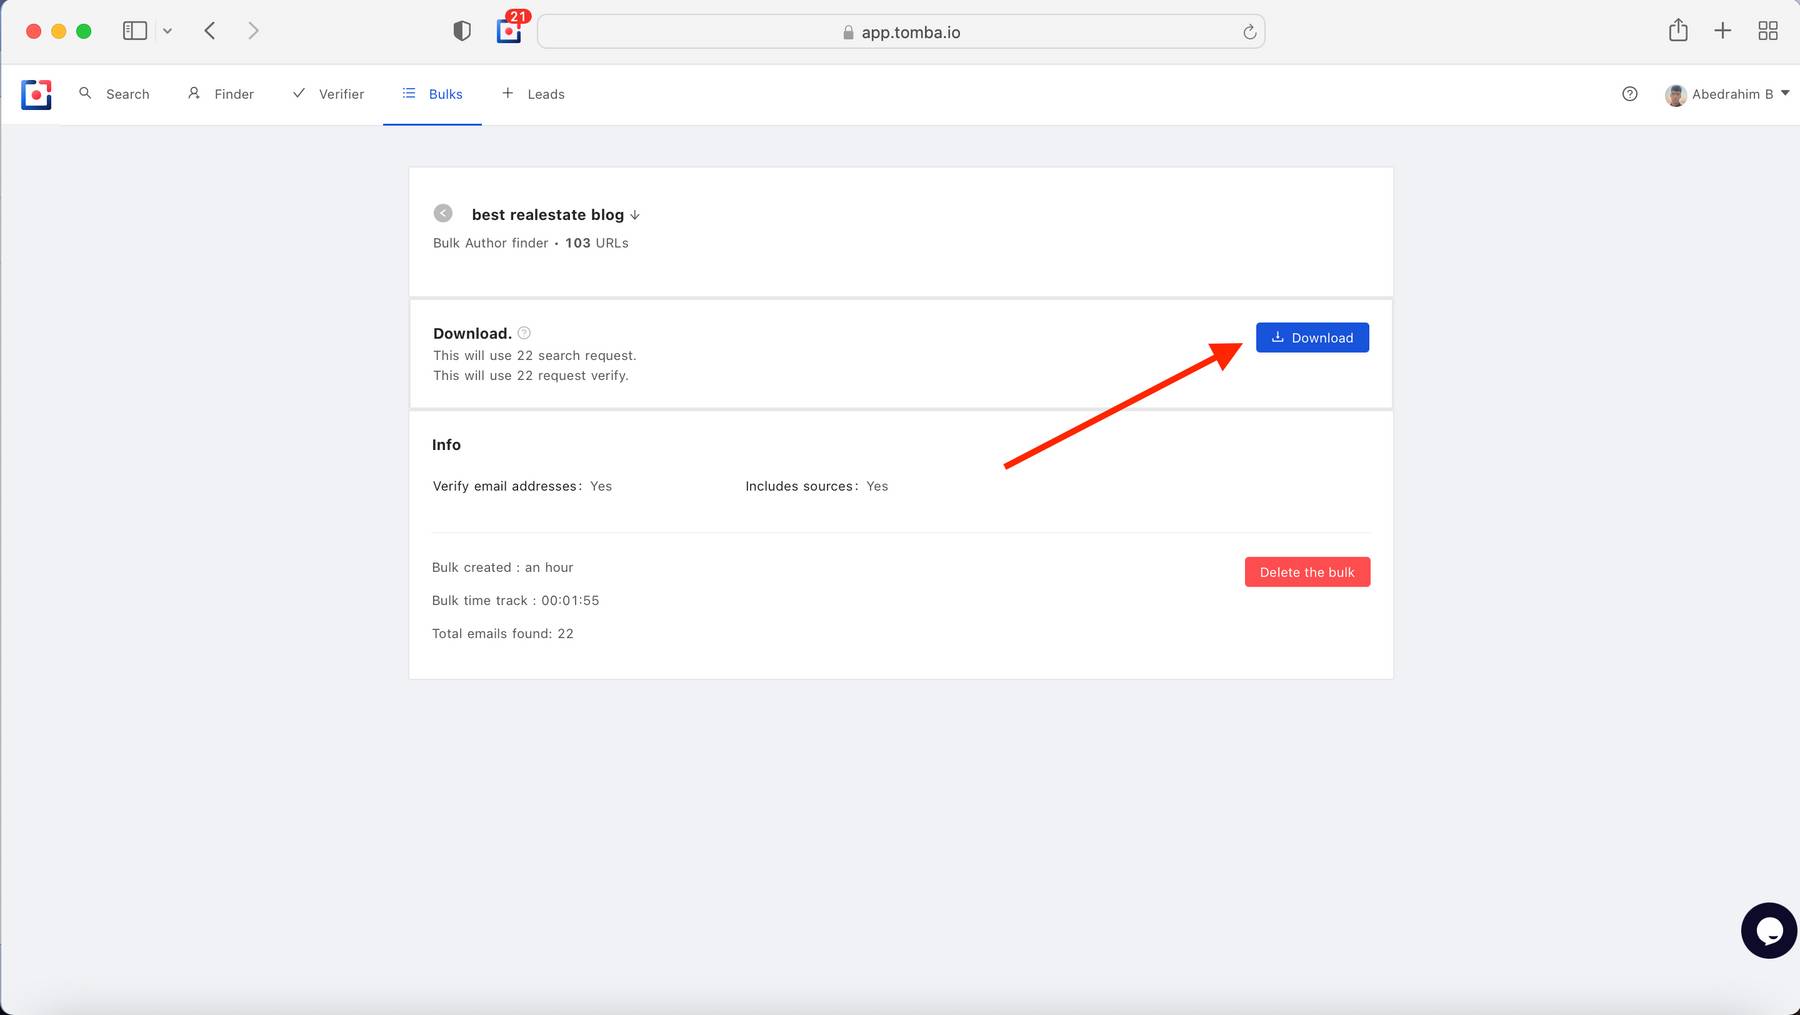Click the Bulk time track 00:01:55 text
This screenshot has width=1800, height=1015.
point(516,601)
